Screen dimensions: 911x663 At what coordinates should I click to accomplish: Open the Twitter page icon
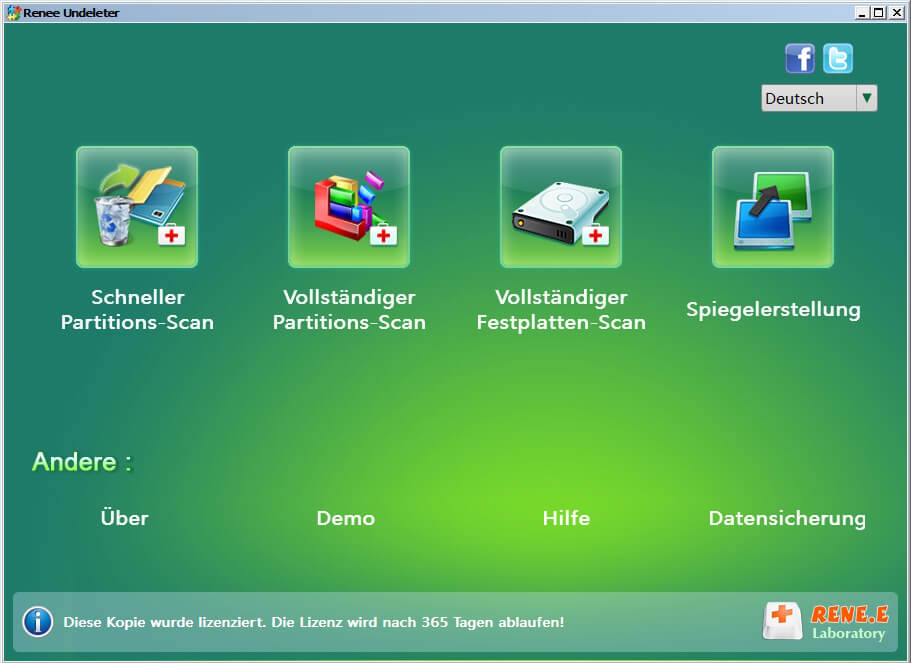[838, 58]
